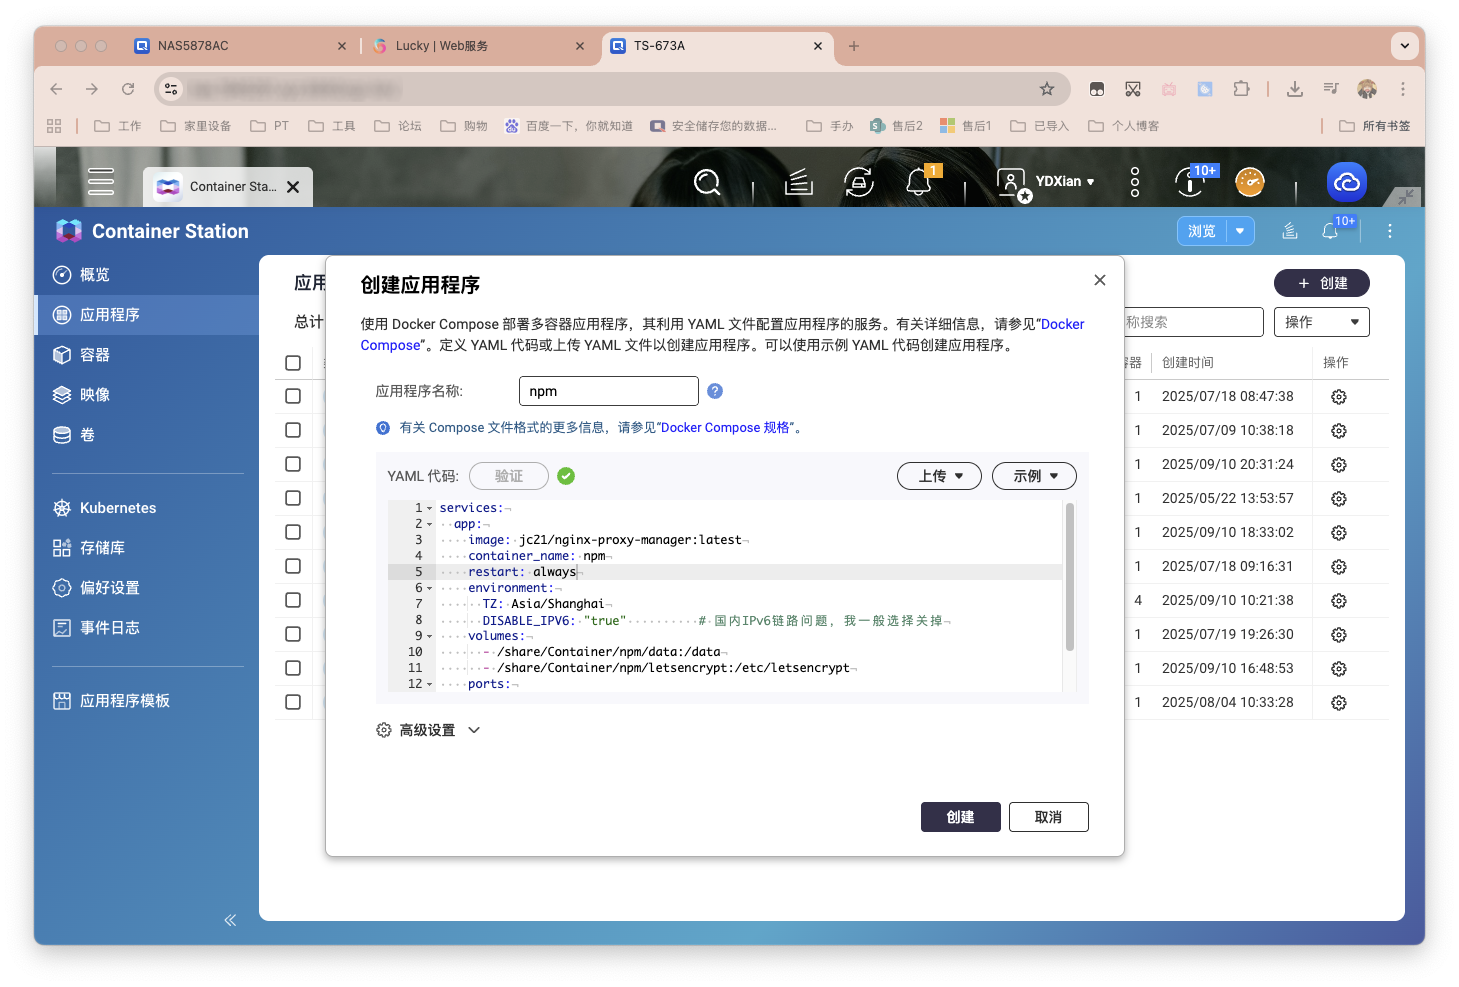Expand the 高级设置 advanced settings section
The height and width of the screenshot is (987, 1459).
(429, 730)
